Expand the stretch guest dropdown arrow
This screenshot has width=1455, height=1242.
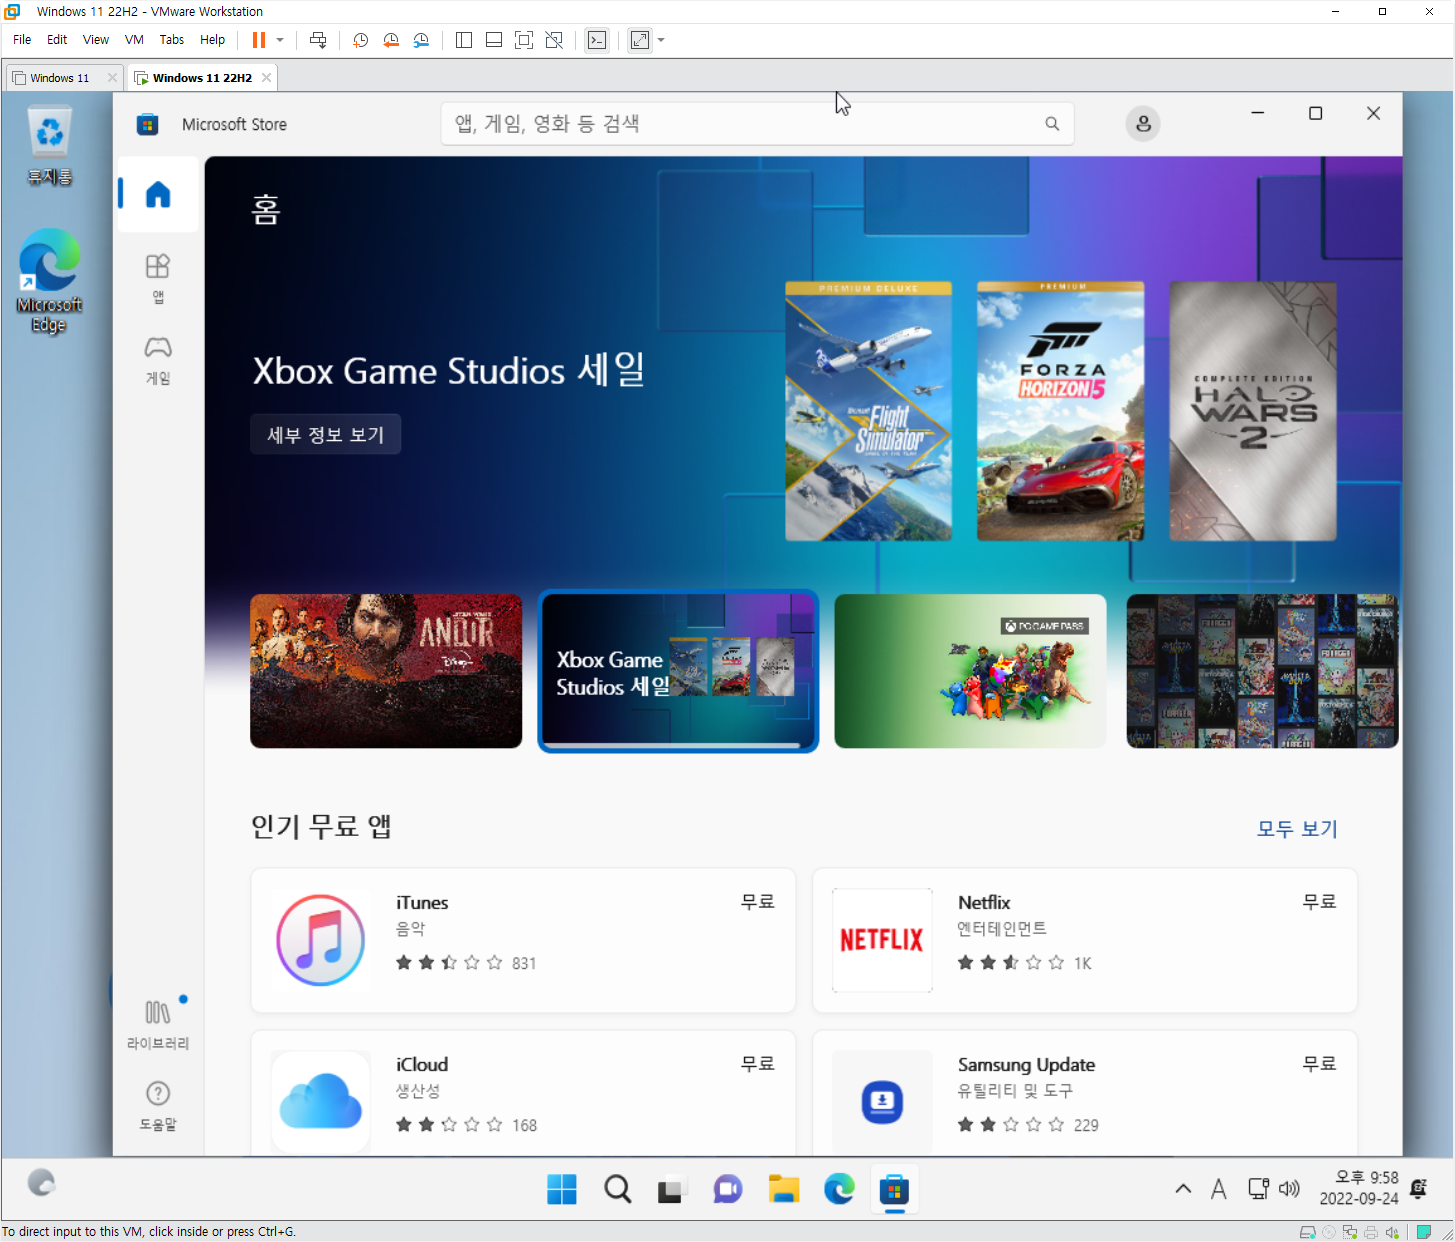661,40
